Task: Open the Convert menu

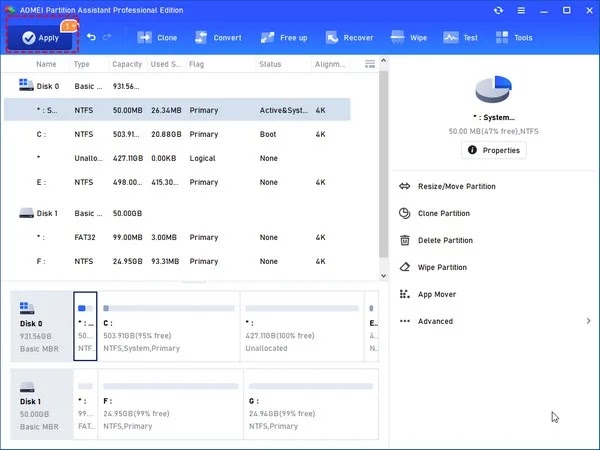Action: click(218, 38)
